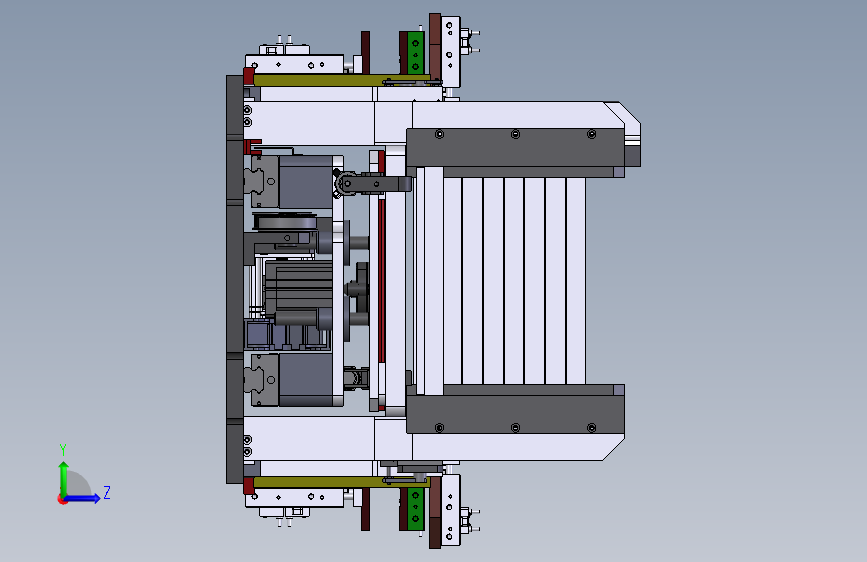This screenshot has width=867, height=562.
Task: Click the "Z" label on the orientation triad
Action: pyautogui.click(x=107, y=492)
